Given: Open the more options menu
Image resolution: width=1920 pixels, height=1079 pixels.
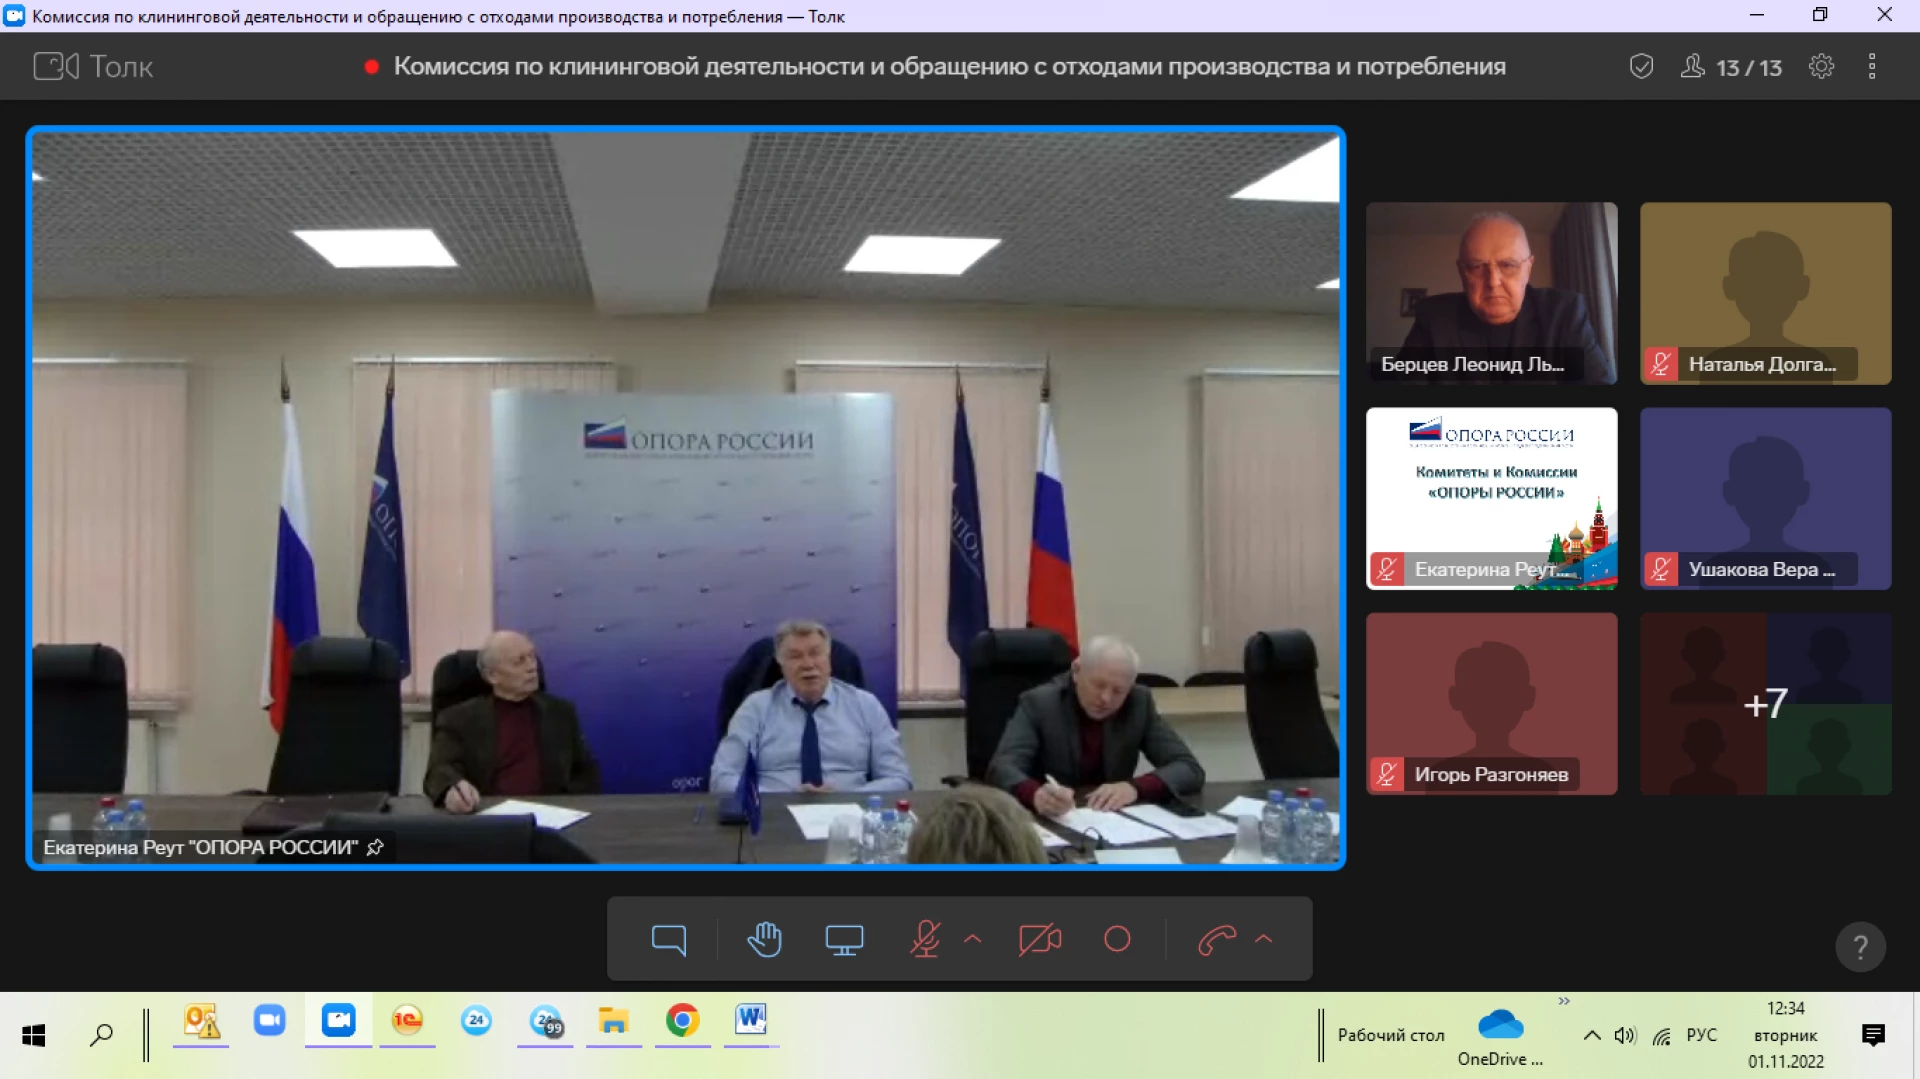Looking at the screenshot, I should pos(1872,66).
